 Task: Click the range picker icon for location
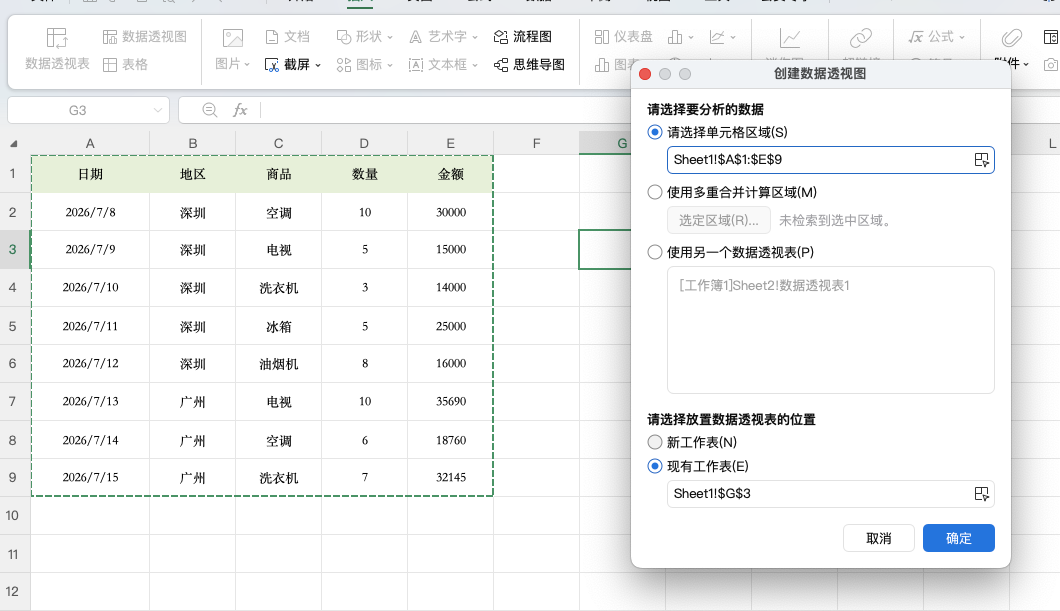click(x=982, y=494)
